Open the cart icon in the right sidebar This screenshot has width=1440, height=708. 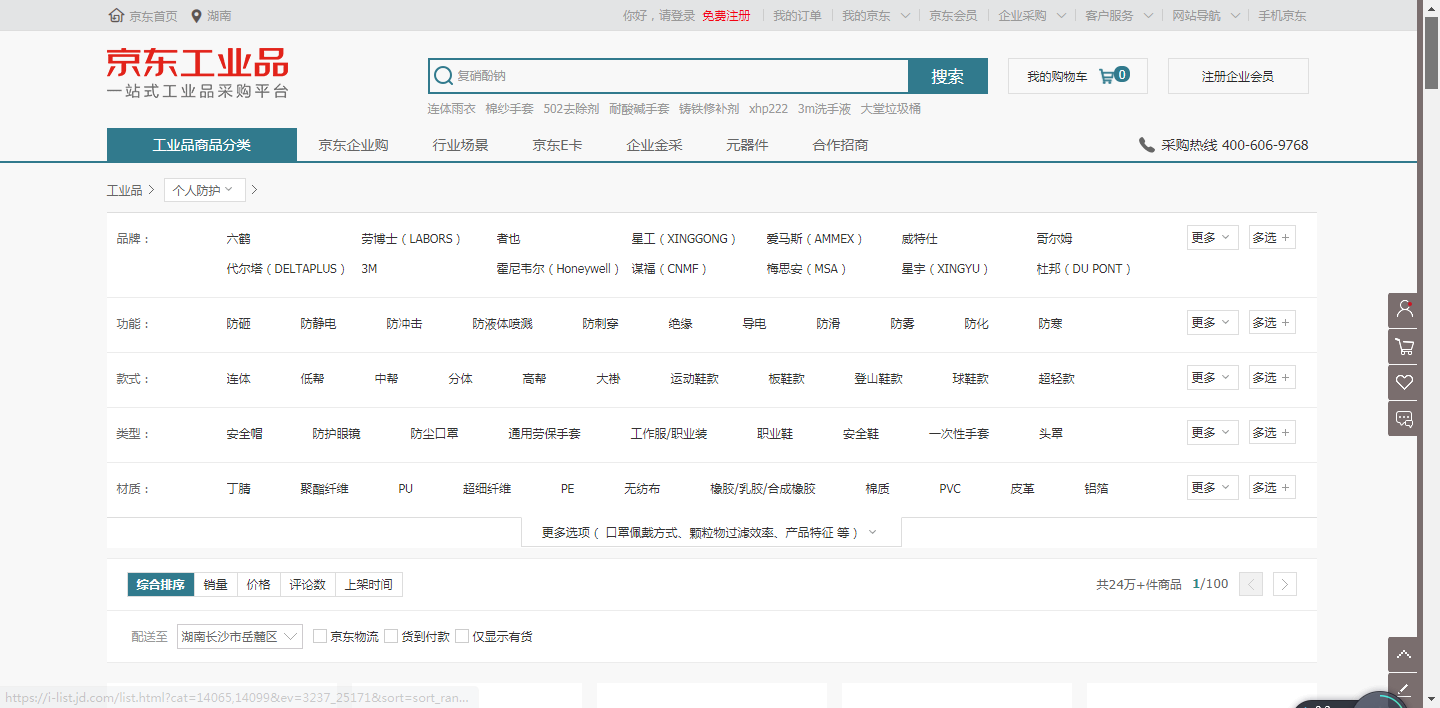click(1405, 346)
